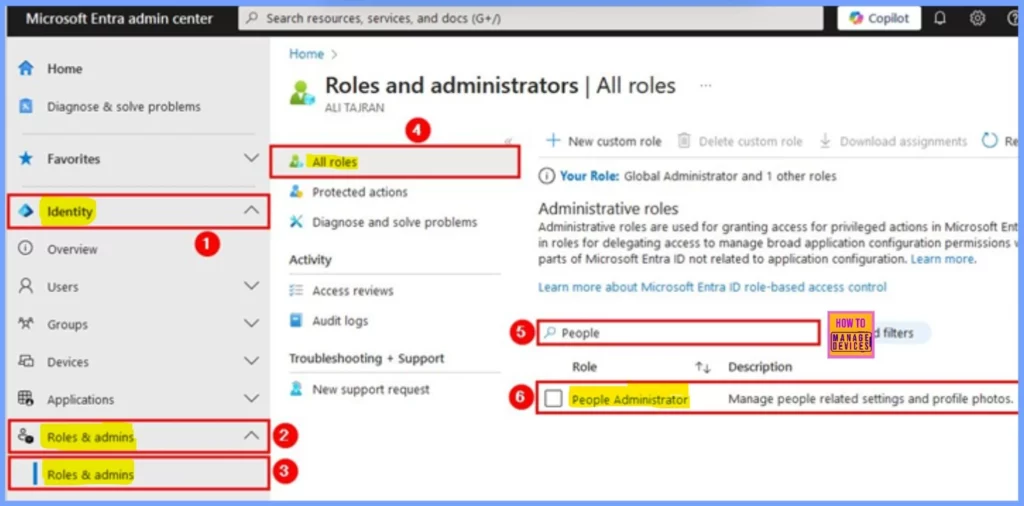Click the Microsoft Entra admin center title
Image resolution: width=1024 pixels, height=506 pixels.
click(120, 18)
